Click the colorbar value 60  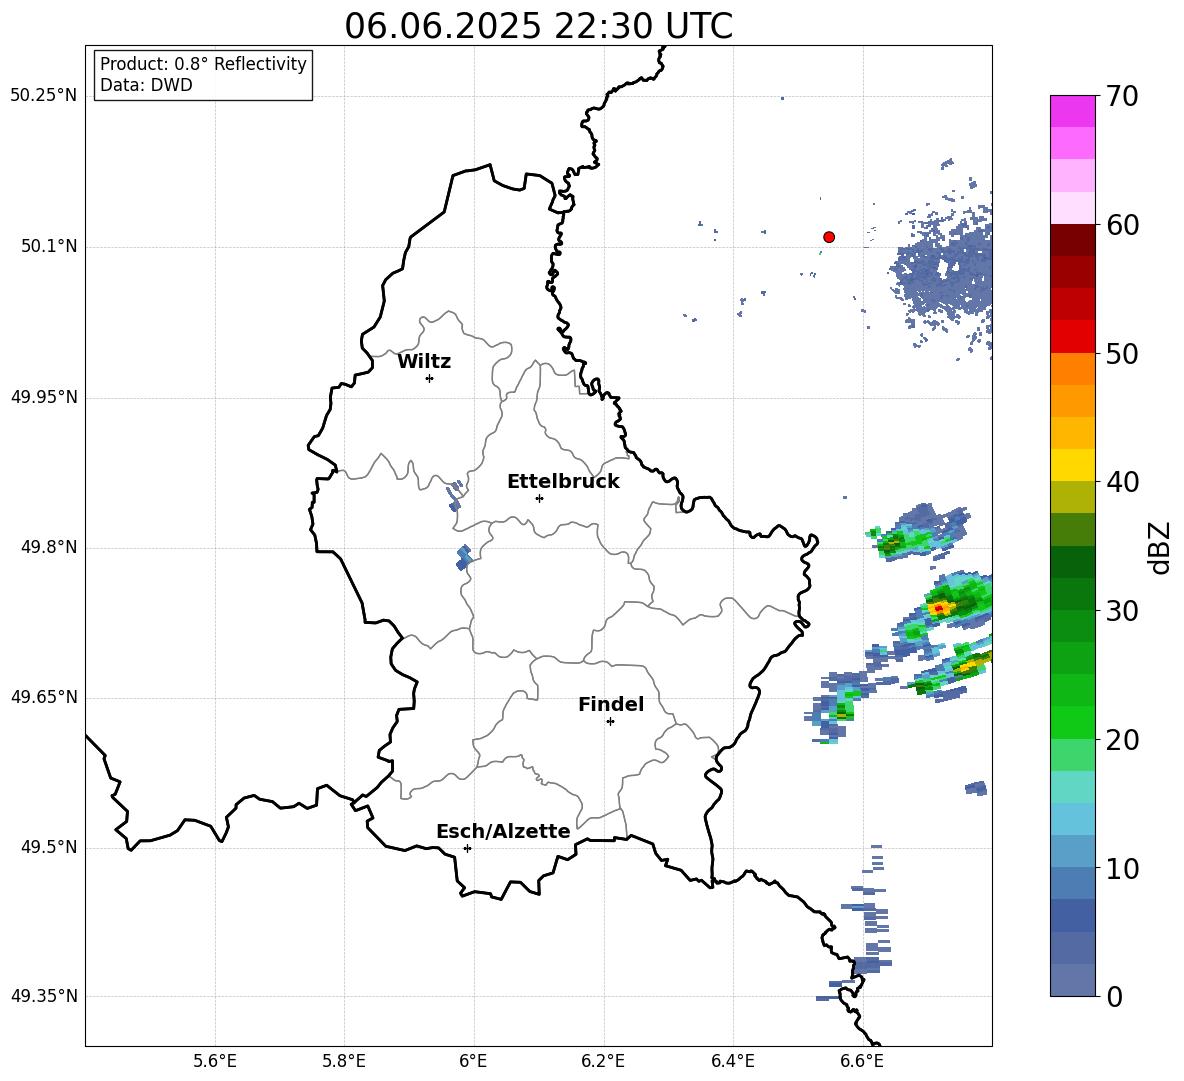tap(1122, 225)
